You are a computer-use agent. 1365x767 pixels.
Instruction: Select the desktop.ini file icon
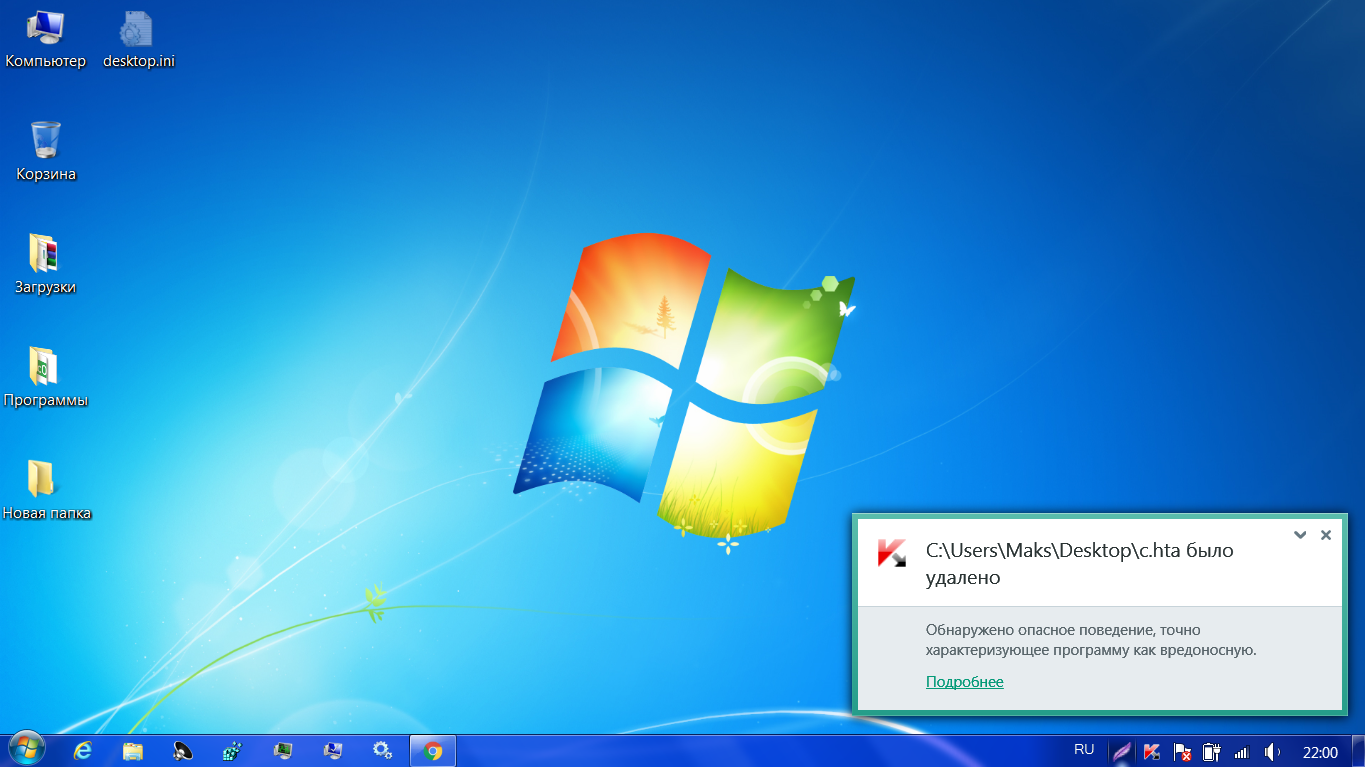[139, 40]
